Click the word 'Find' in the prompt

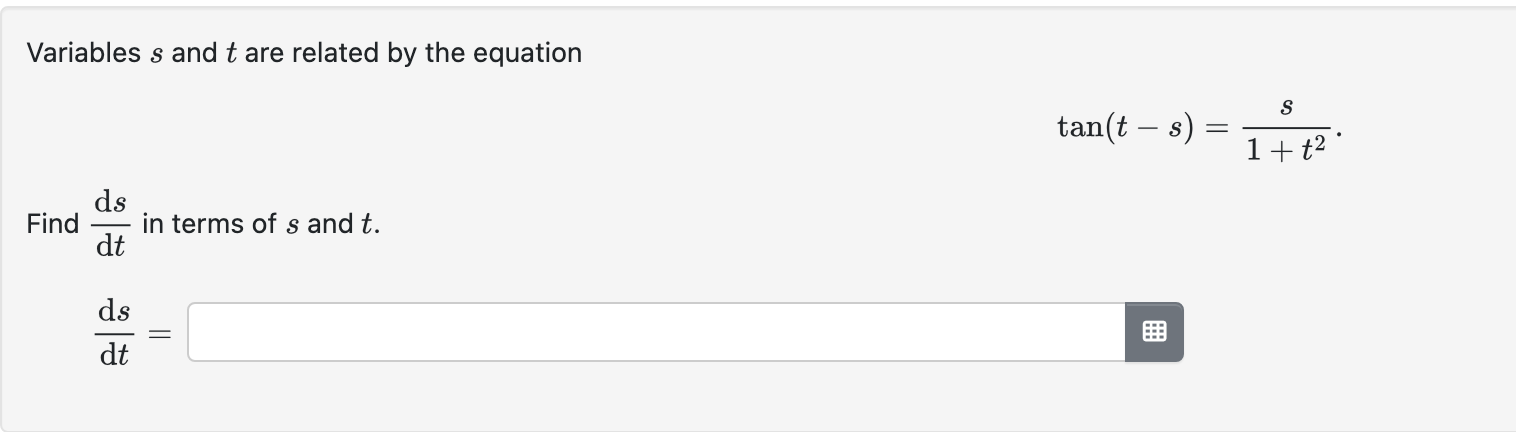pos(53,224)
